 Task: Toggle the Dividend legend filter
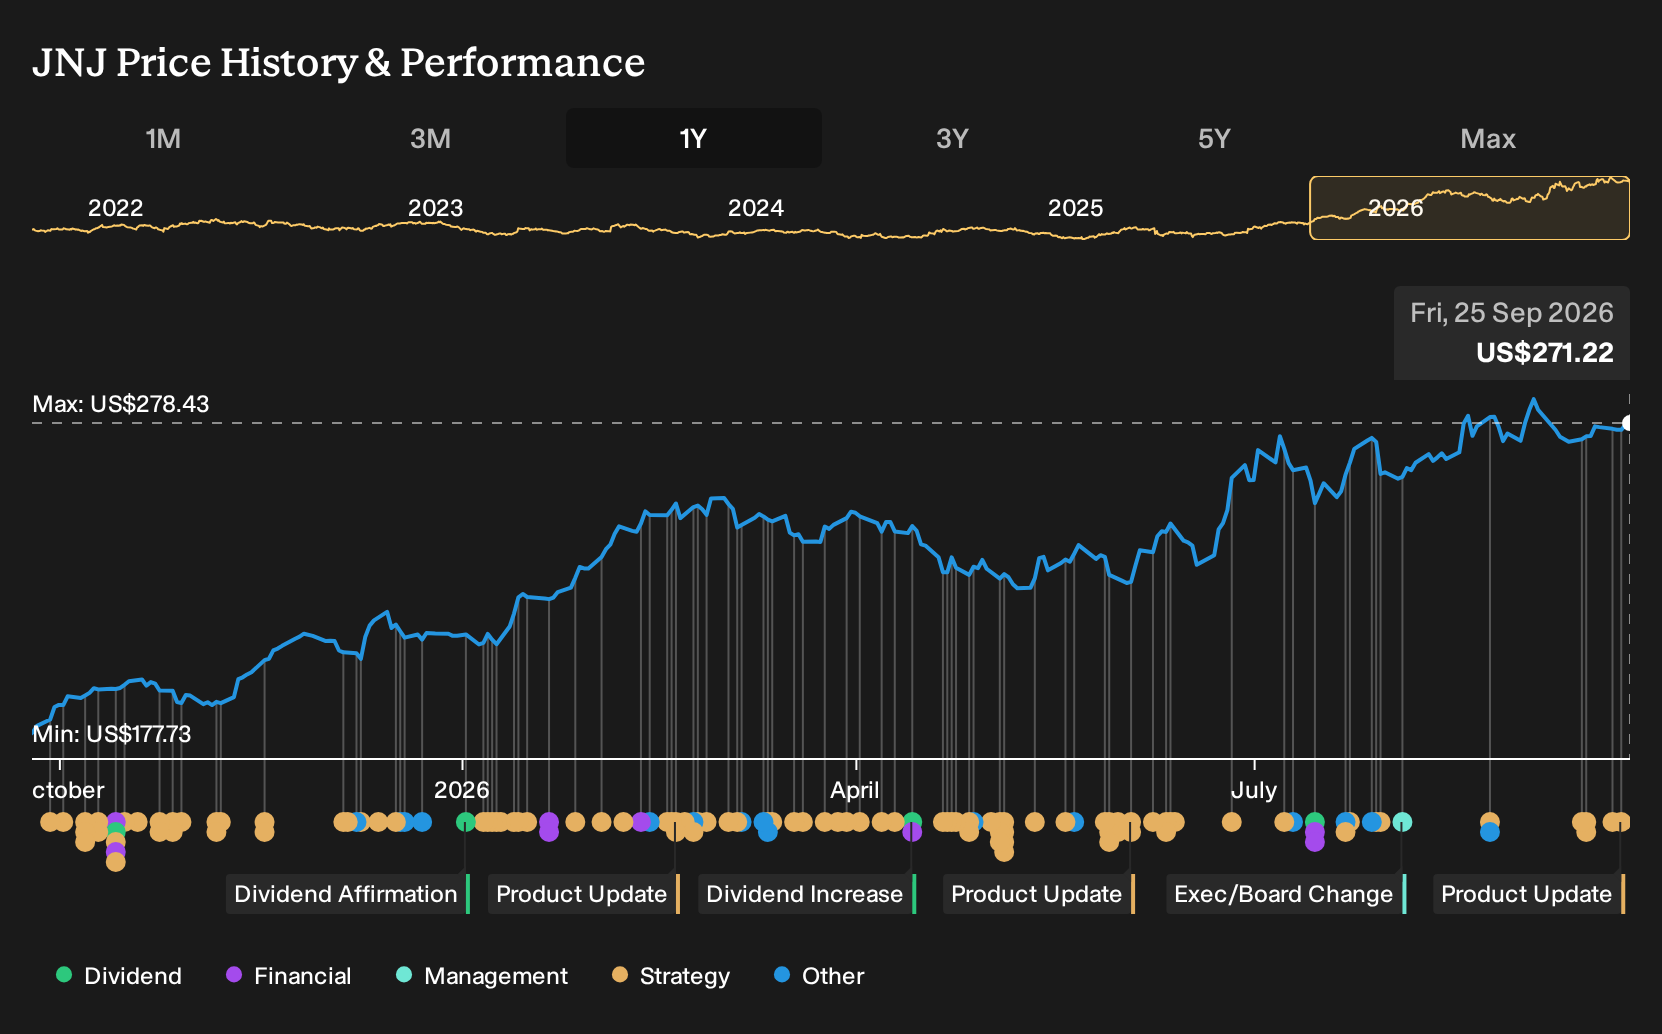tap(119, 976)
